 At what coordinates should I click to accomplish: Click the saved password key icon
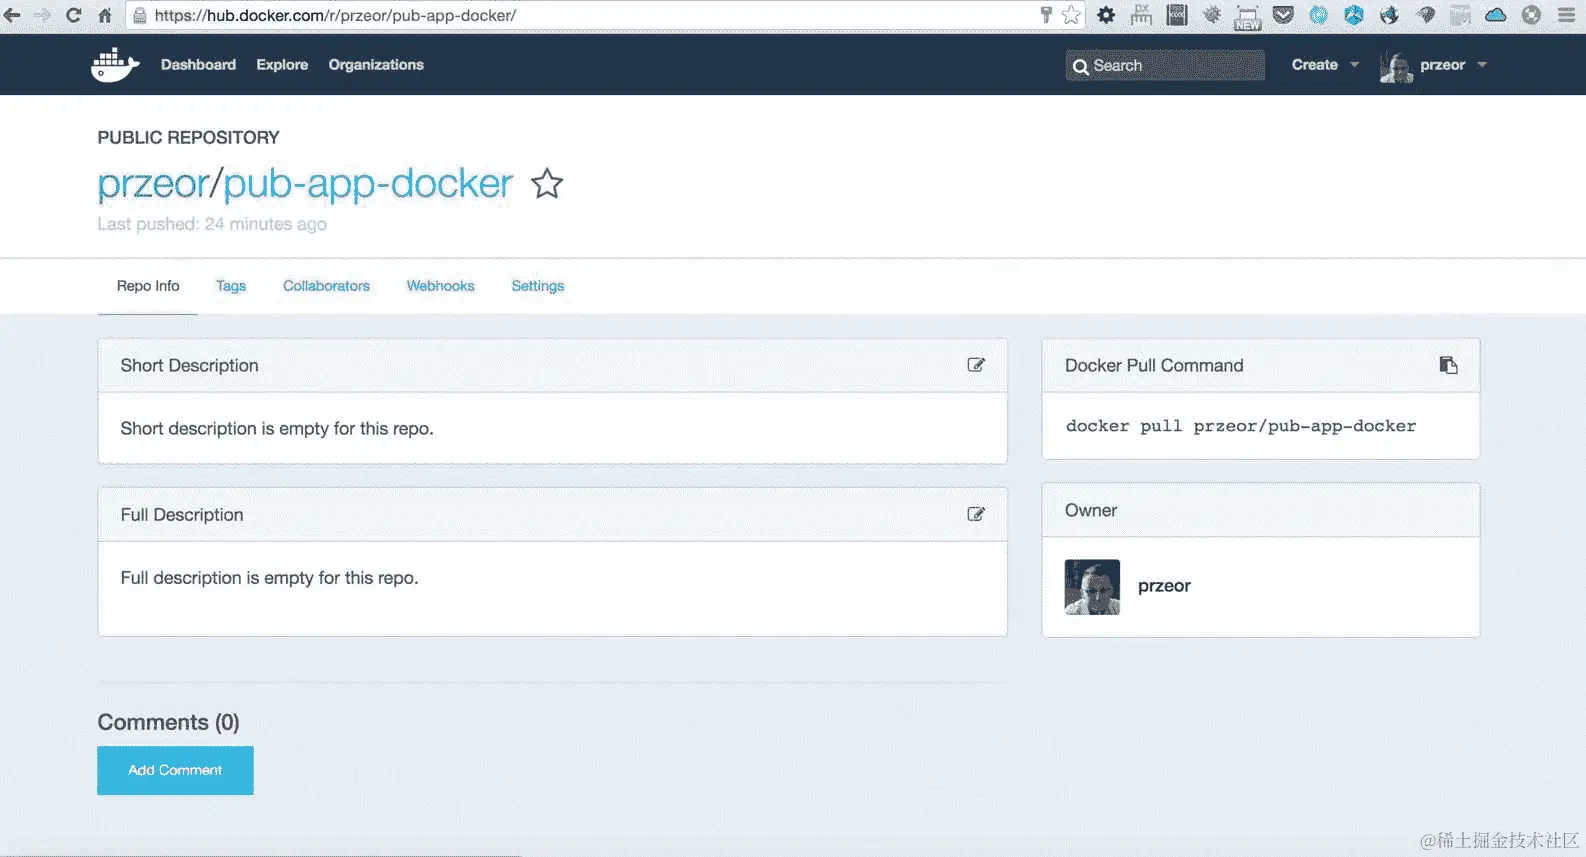(1046, 14)
